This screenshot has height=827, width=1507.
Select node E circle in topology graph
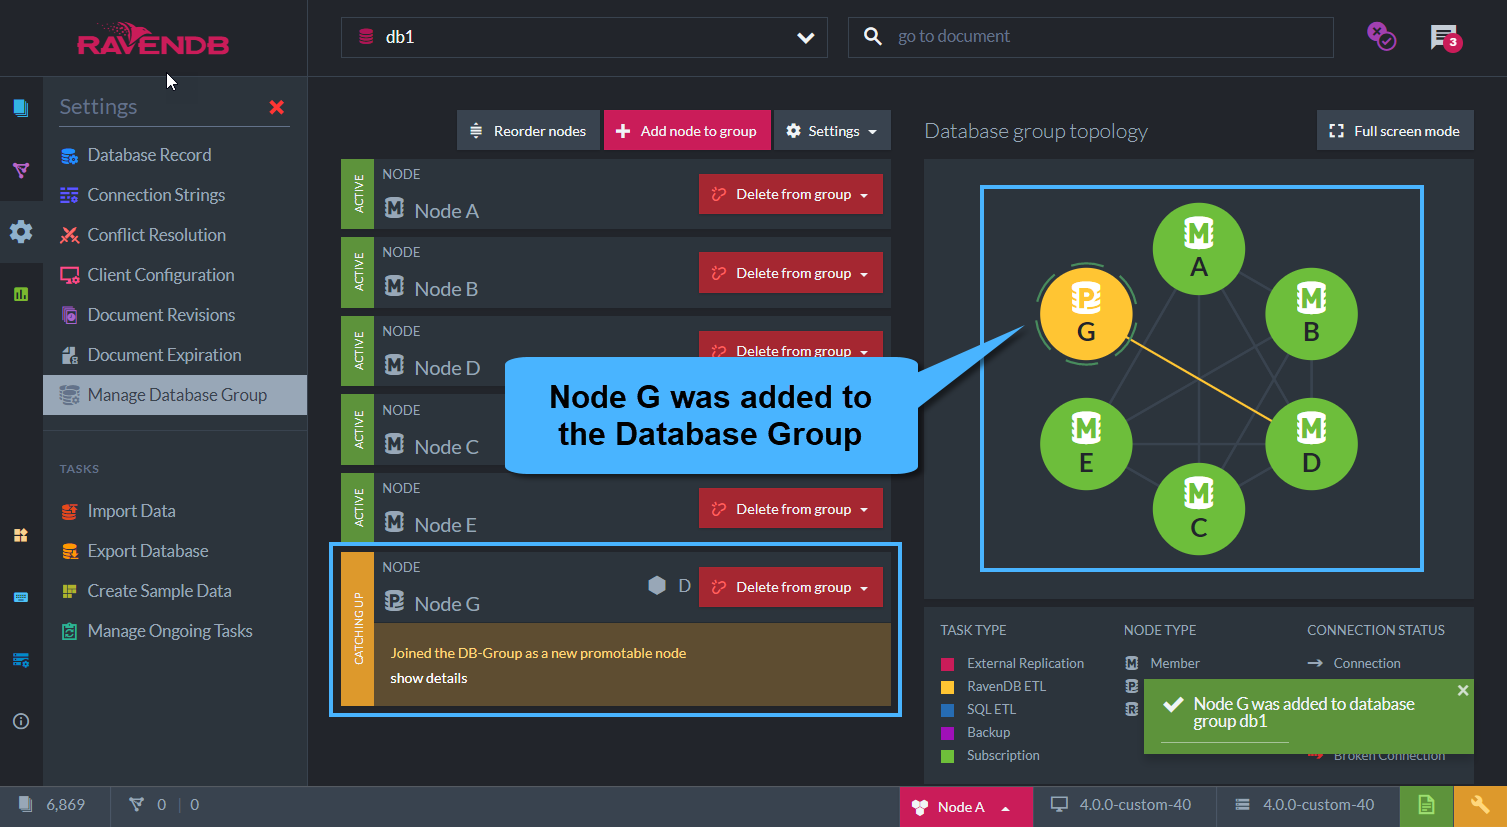(x=1086, y=444)
